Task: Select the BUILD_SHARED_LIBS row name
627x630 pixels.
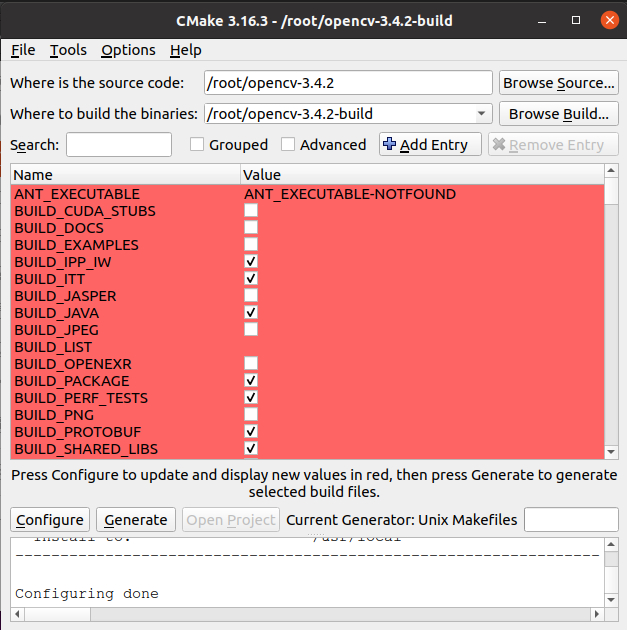Action: click(86, 449)
